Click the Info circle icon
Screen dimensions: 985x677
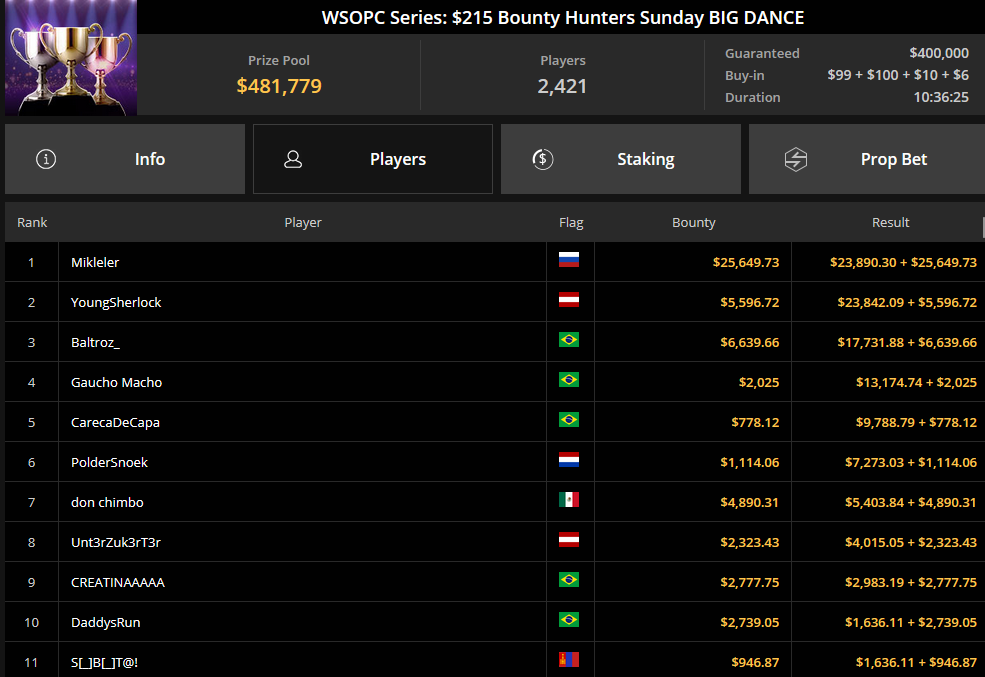pos(46,159)
